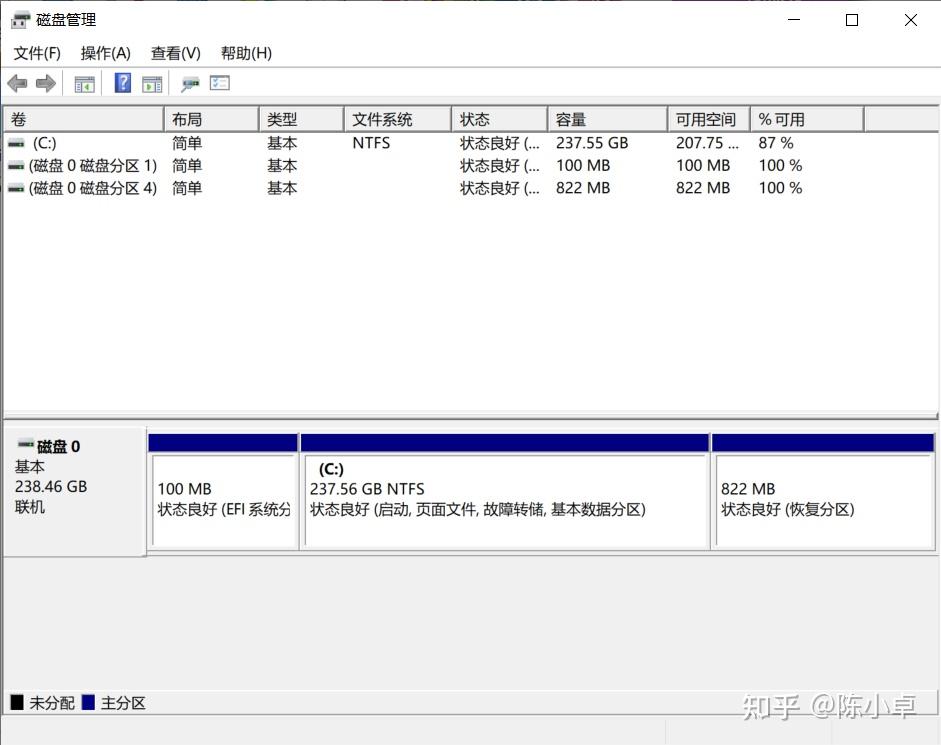Click the drive icon for 磁盘 0 磁盘分区 1

click(14, 165)
